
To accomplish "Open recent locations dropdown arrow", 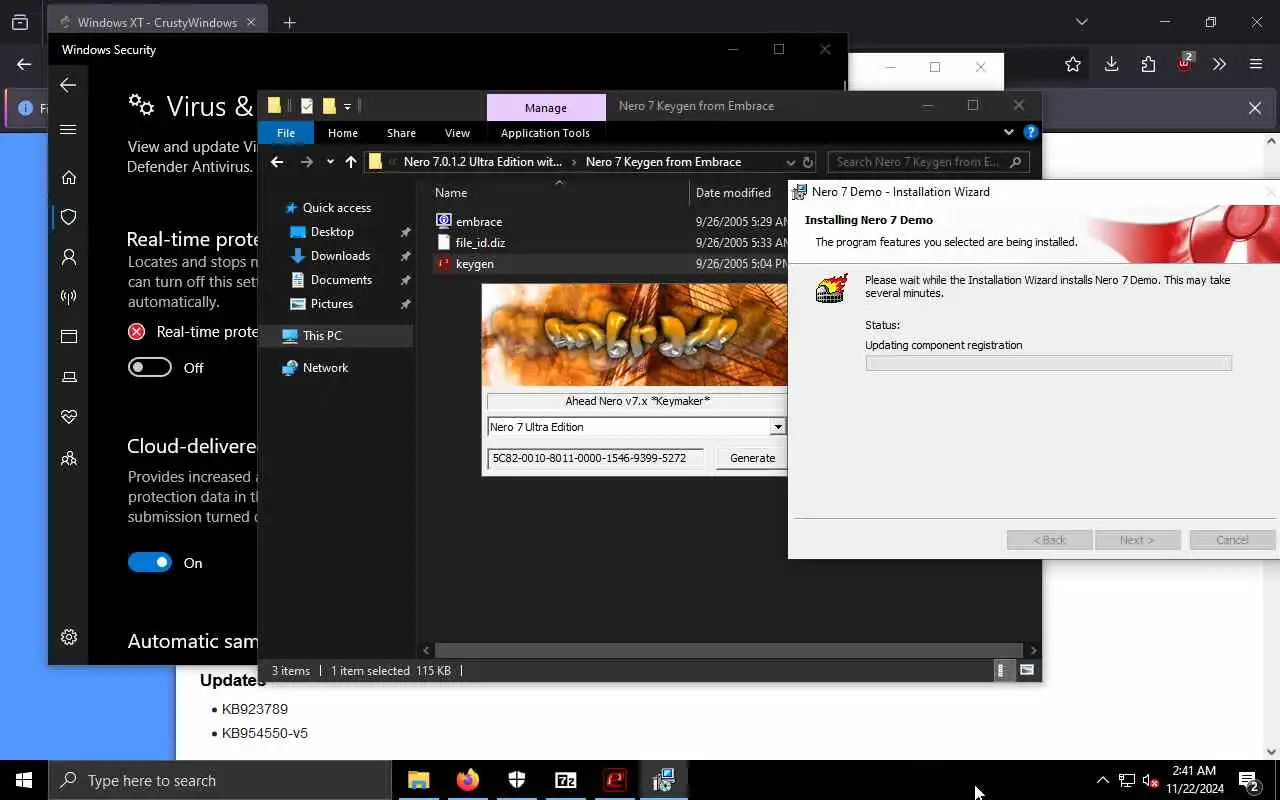I will tap(330, 162).
